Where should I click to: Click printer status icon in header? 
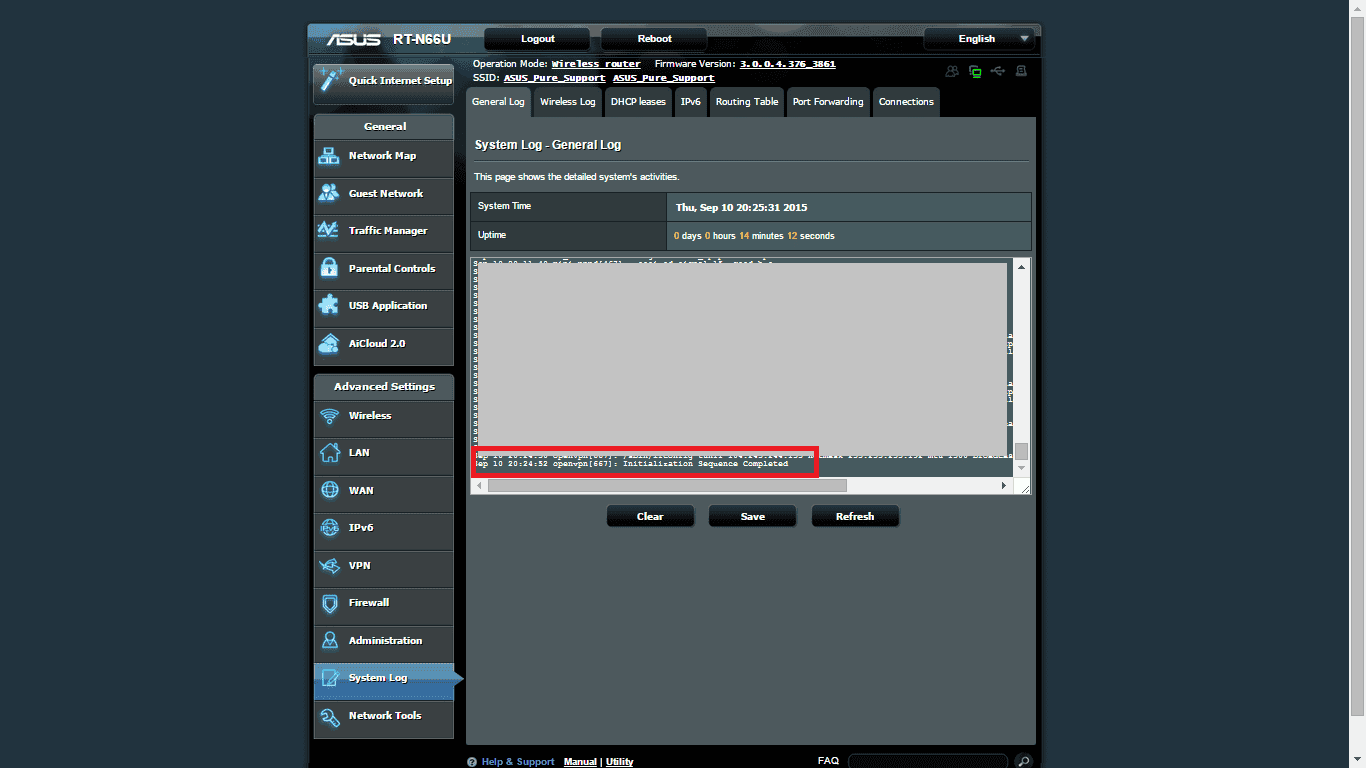1021,71
